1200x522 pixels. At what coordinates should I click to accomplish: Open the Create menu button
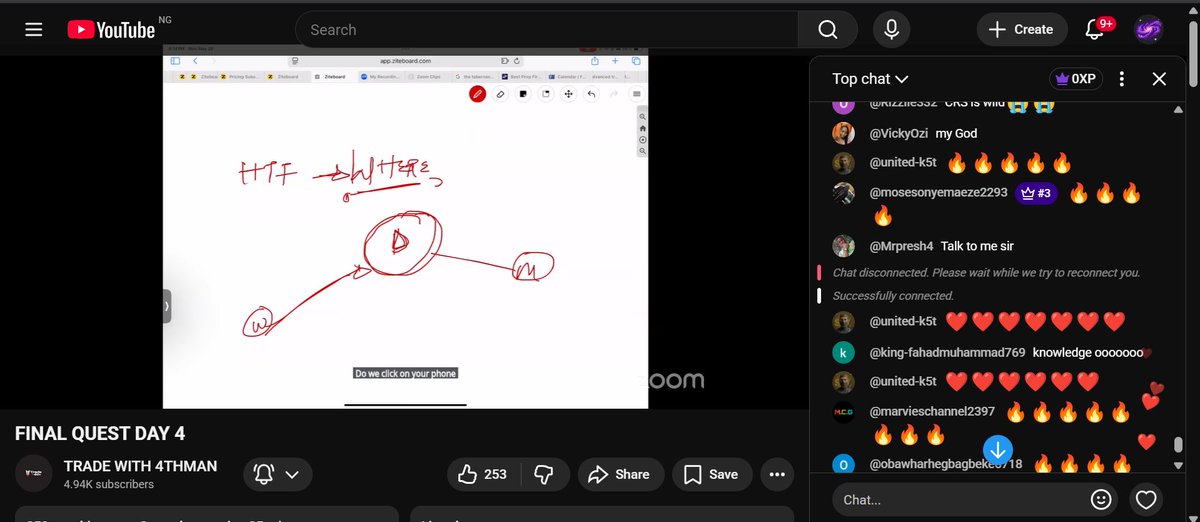coord(1021,30)
